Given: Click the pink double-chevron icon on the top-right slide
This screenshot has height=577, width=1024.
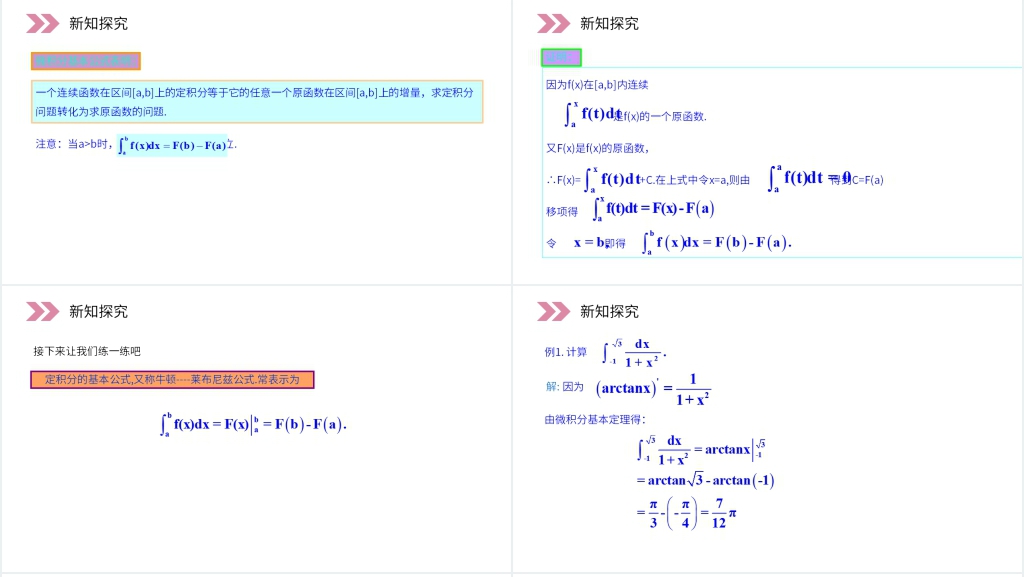Looking at the screenshot, I should [553, 23].
